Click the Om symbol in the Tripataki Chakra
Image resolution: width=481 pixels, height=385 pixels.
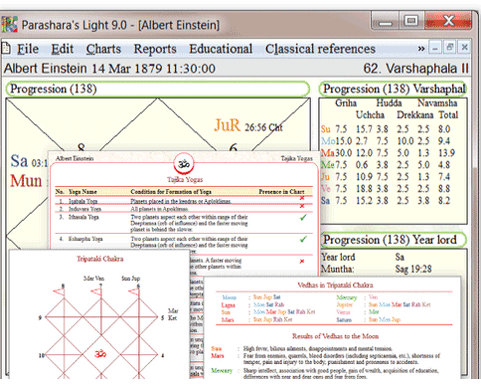(x=100, y=354)
